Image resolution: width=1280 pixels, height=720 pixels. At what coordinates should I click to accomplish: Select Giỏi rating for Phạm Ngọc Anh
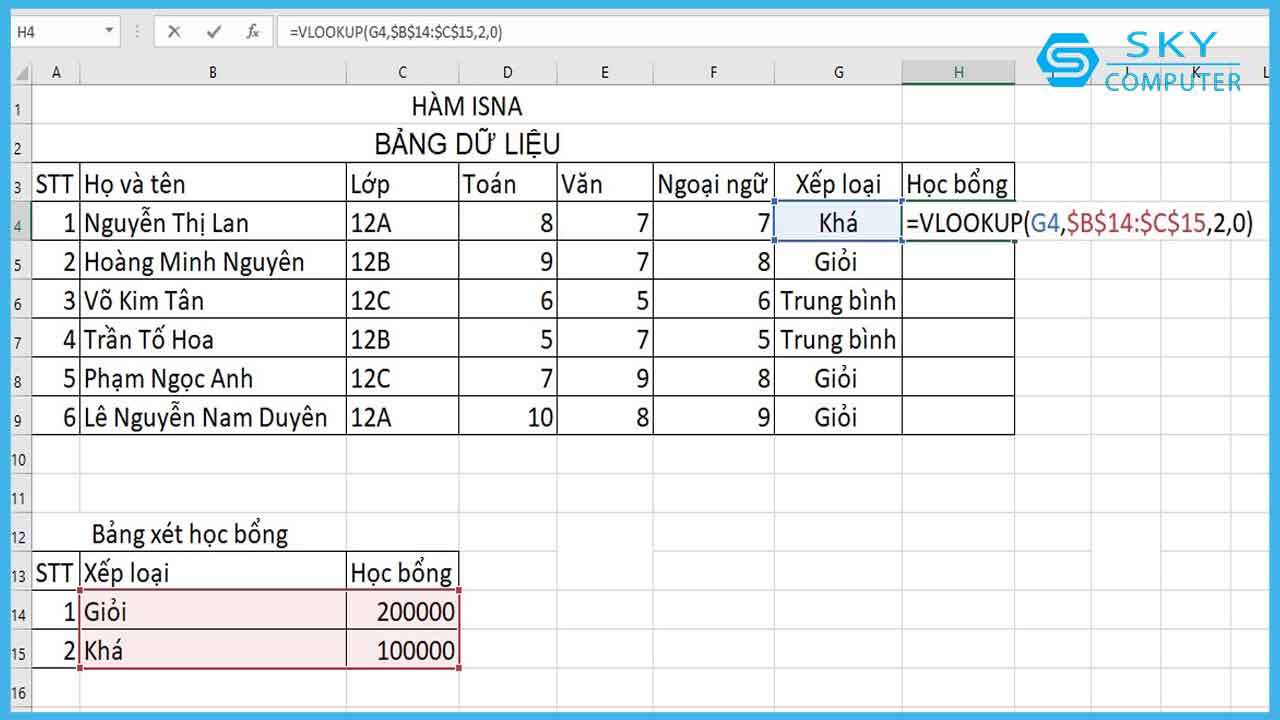coord(838,378)
